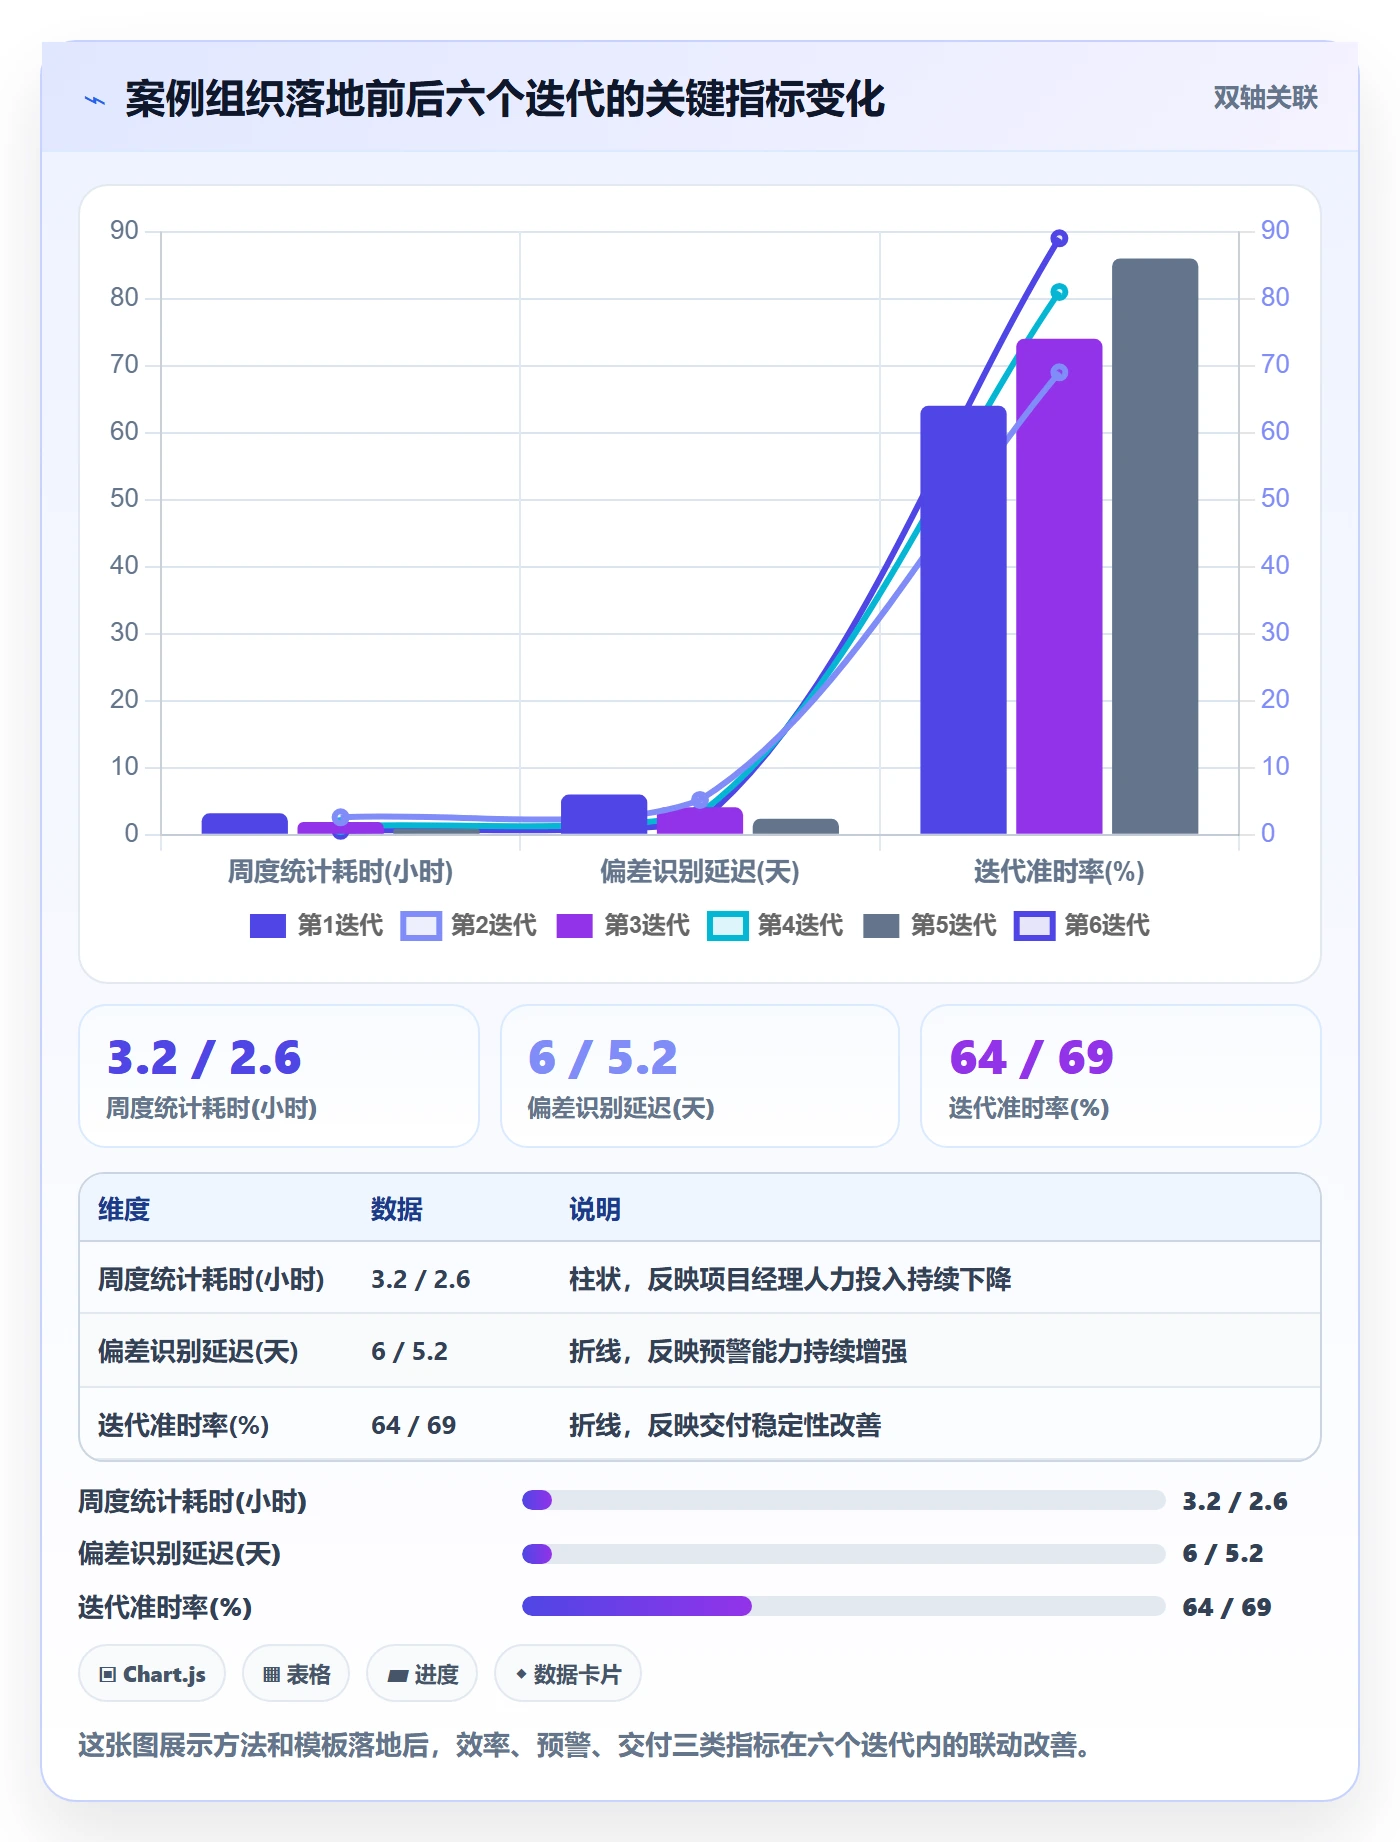
Task: Click the teal line point near 80
Action: point(1059,292)
